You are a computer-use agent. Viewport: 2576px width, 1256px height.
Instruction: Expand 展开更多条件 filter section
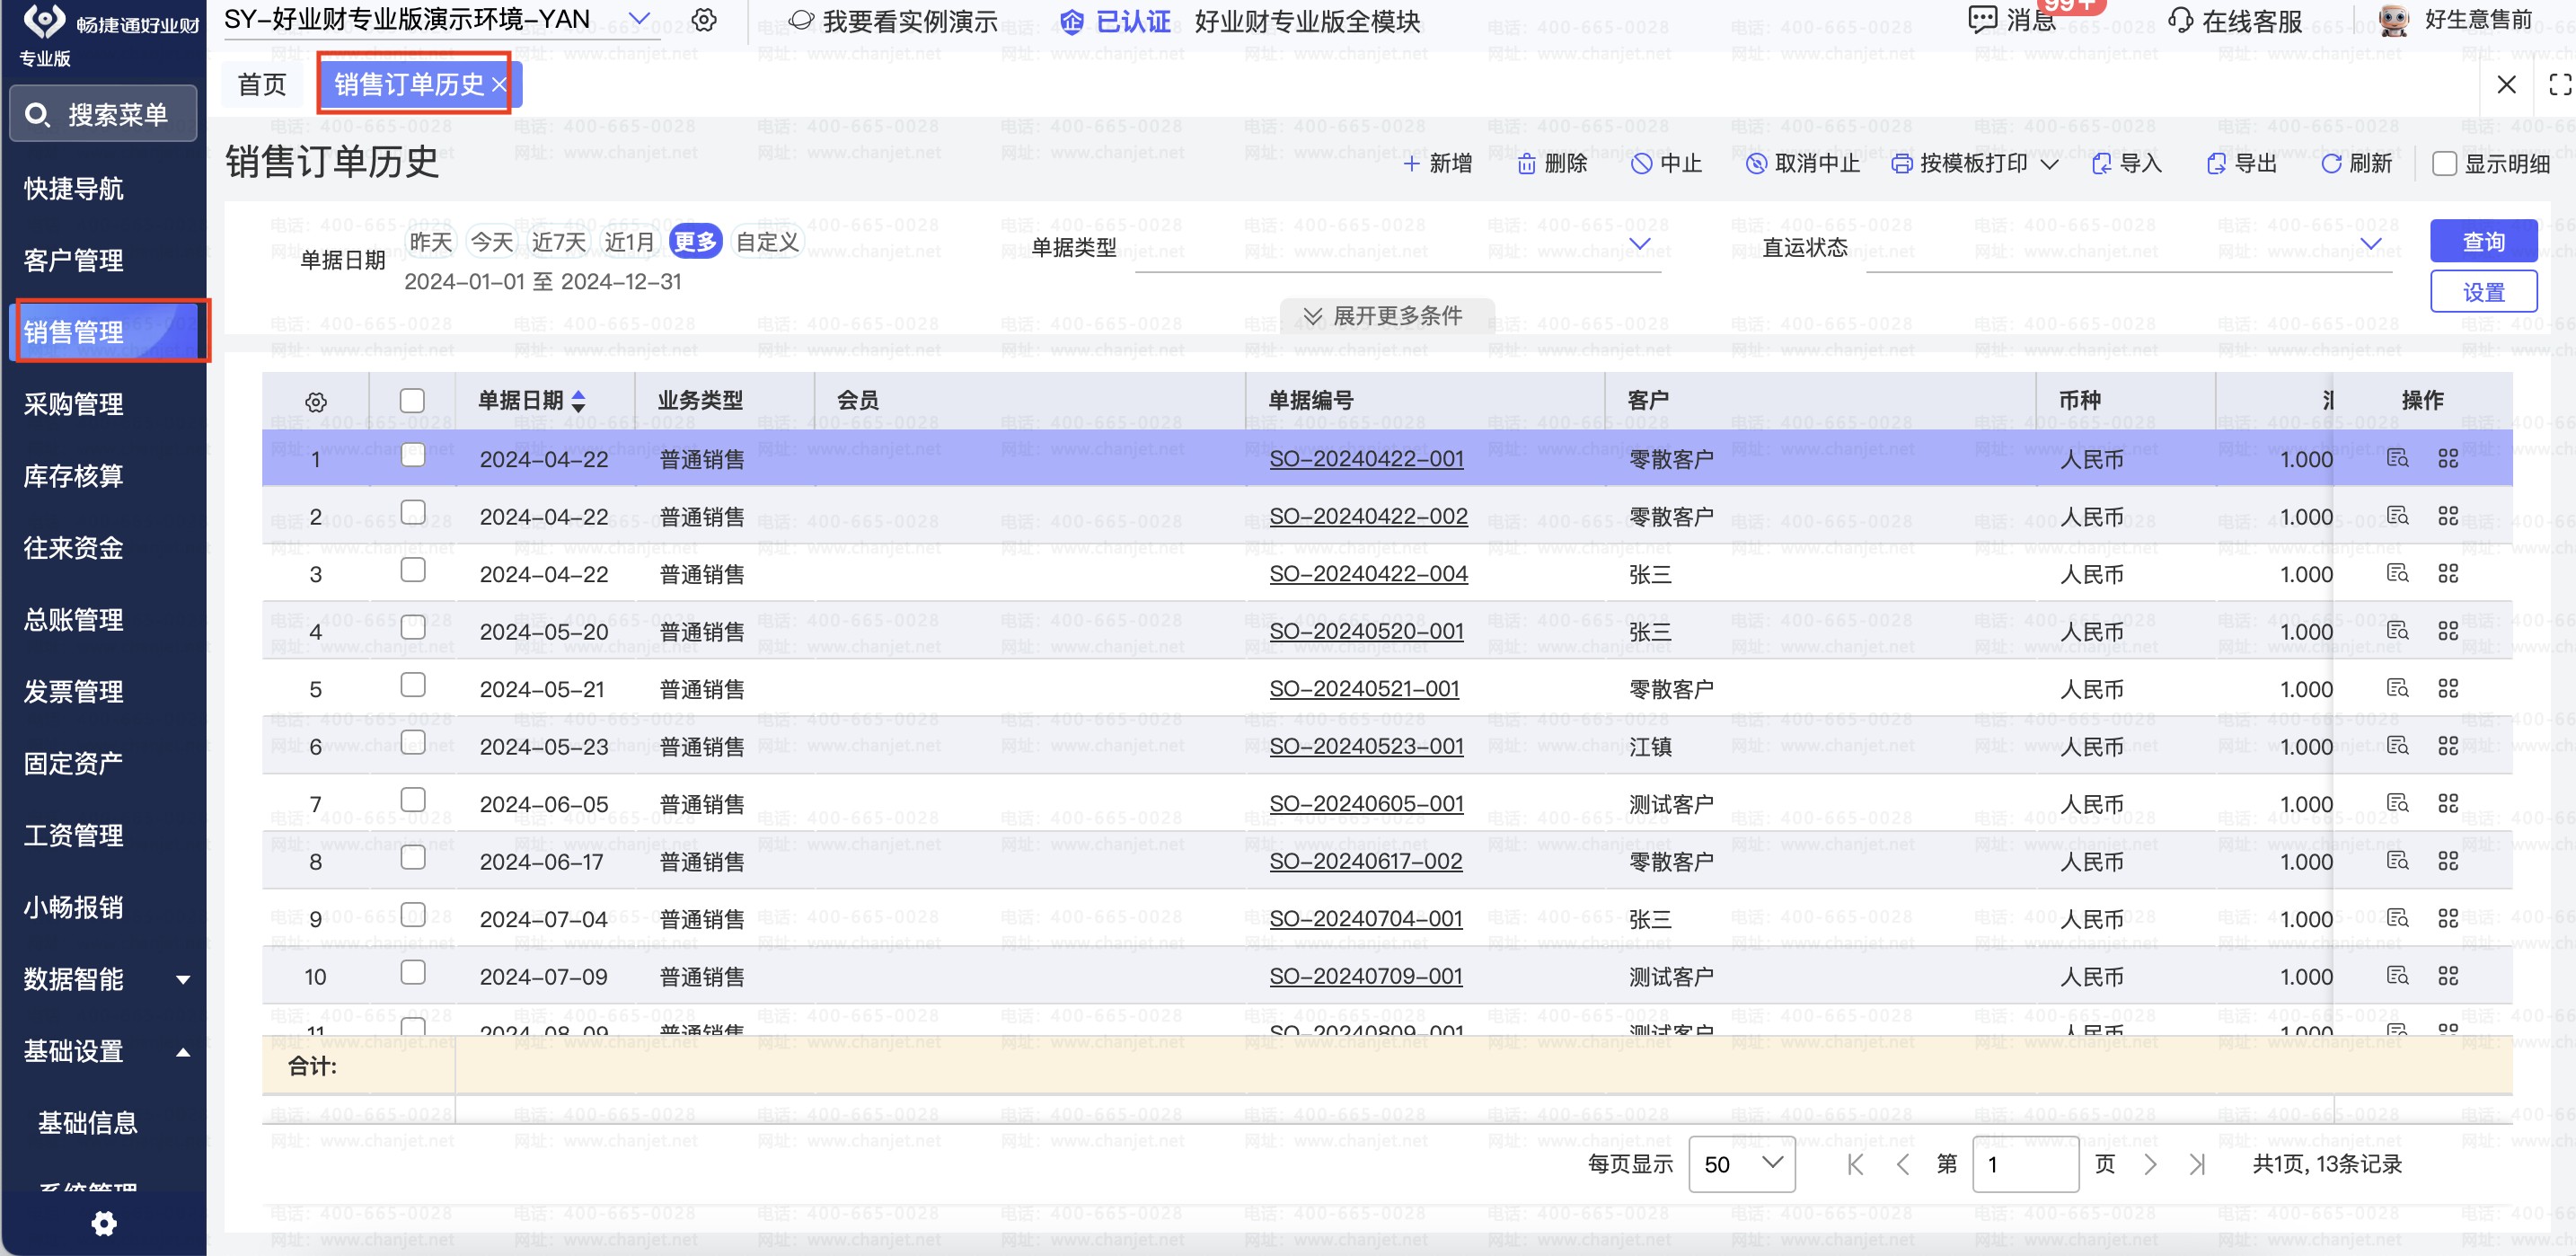(1386, 316)
